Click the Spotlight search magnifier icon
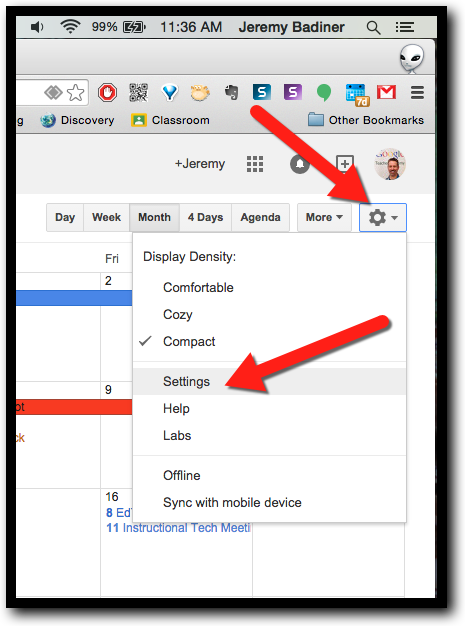The width and height of the screenshot is (465, 626). pos(373,28)
